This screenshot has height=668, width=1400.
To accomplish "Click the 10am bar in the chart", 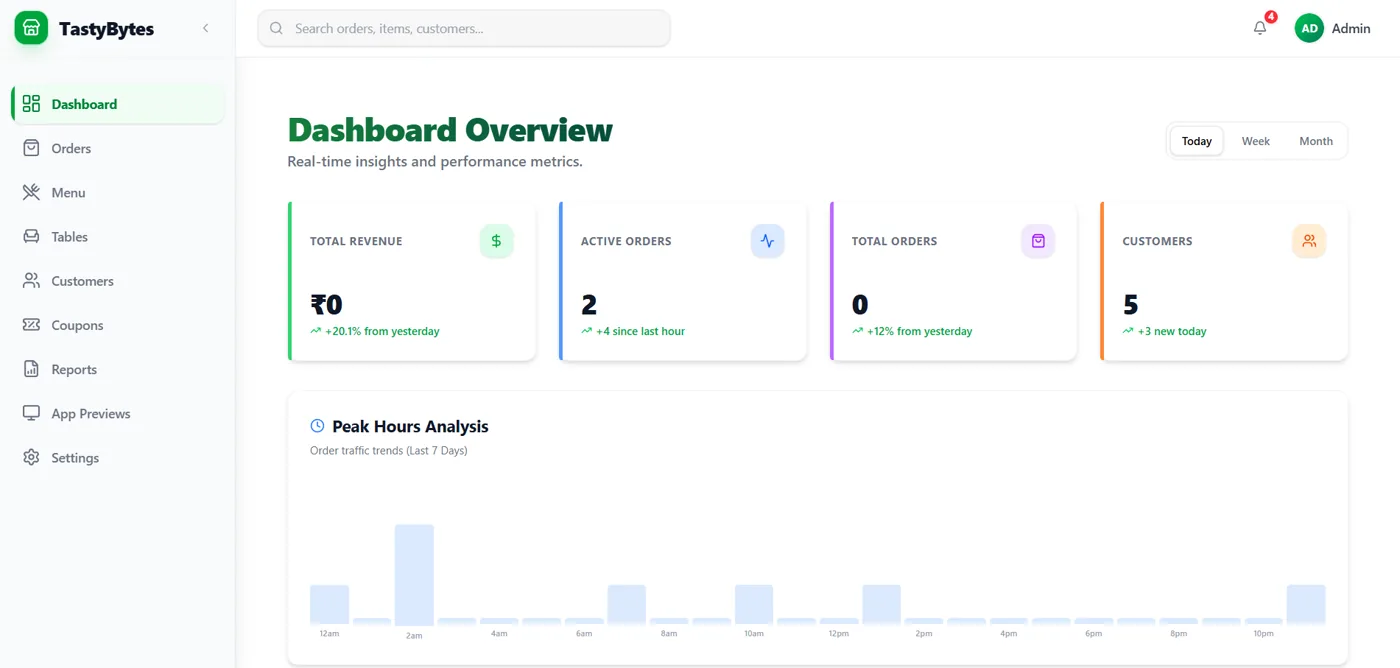I will pyautogui.click(x=754, y=605).
